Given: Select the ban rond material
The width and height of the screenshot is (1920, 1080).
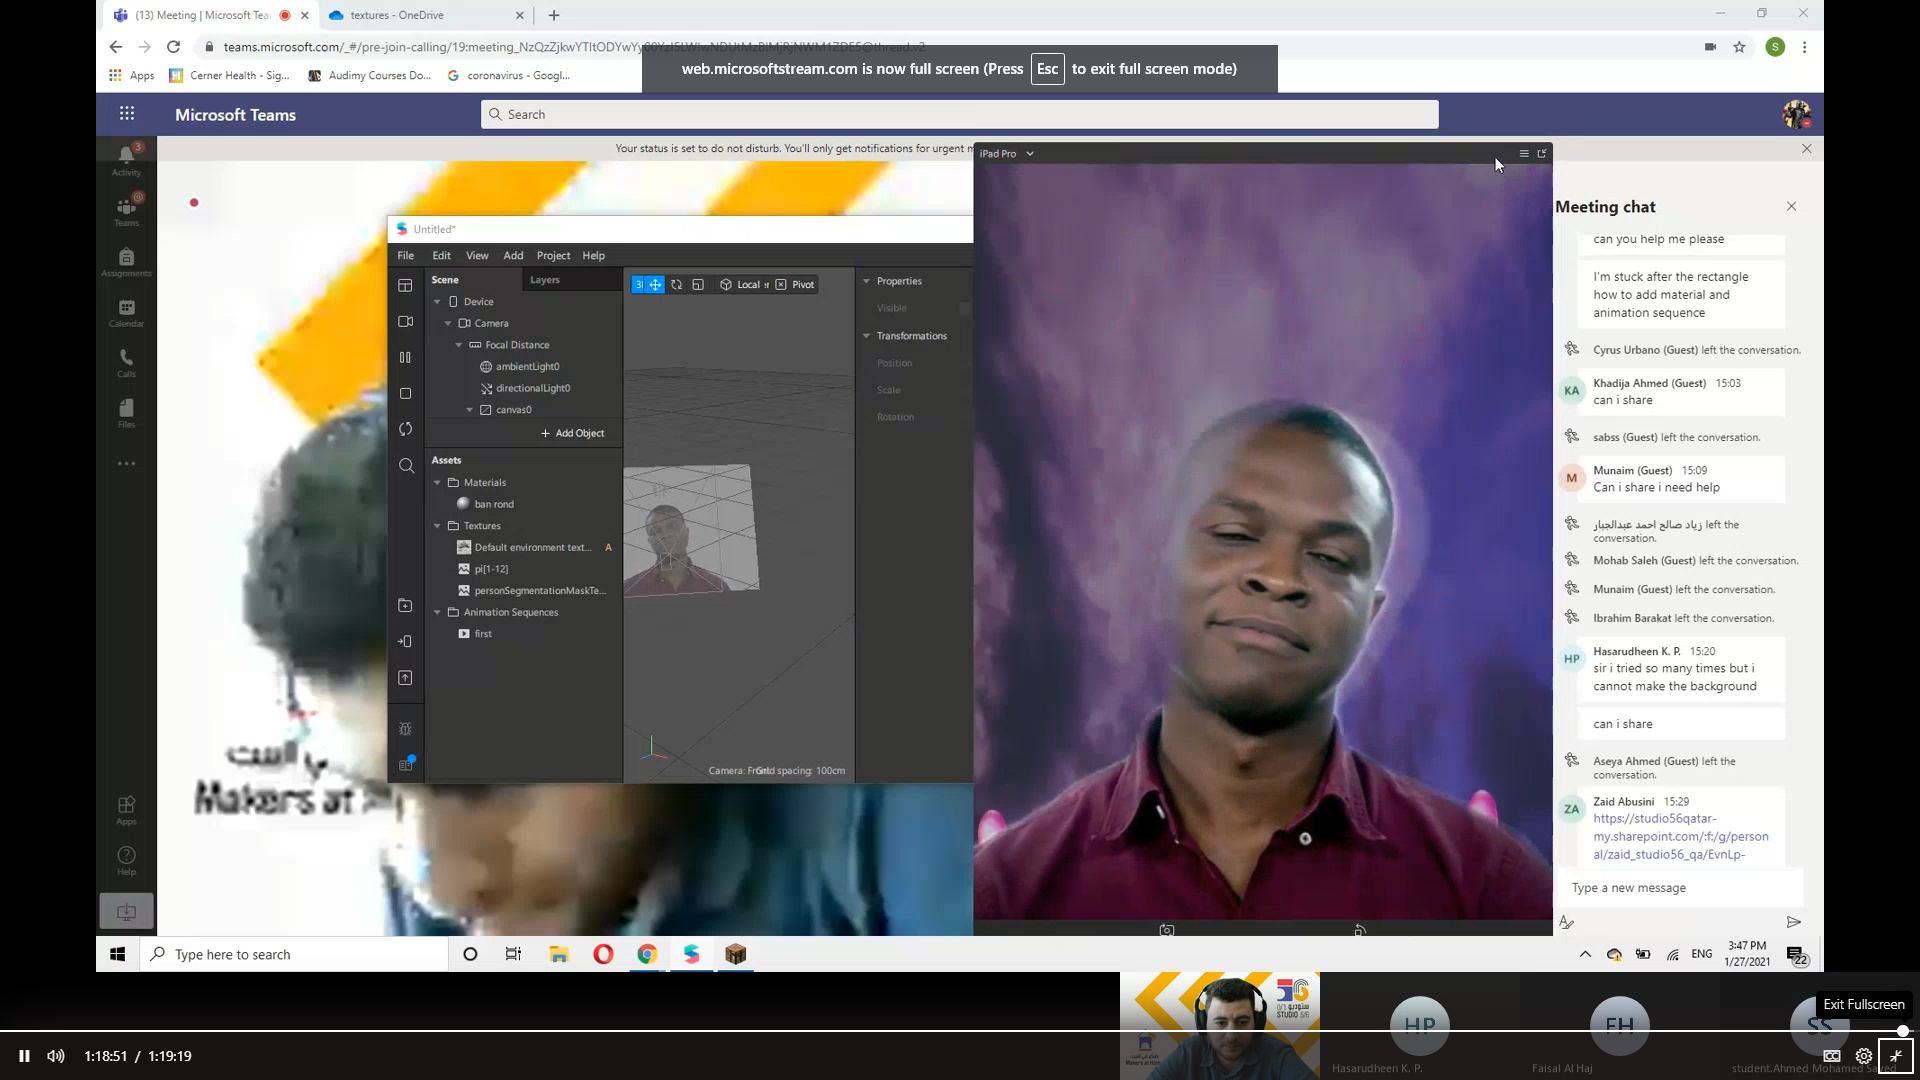Looking at the screenshot, I should point(494,505).
